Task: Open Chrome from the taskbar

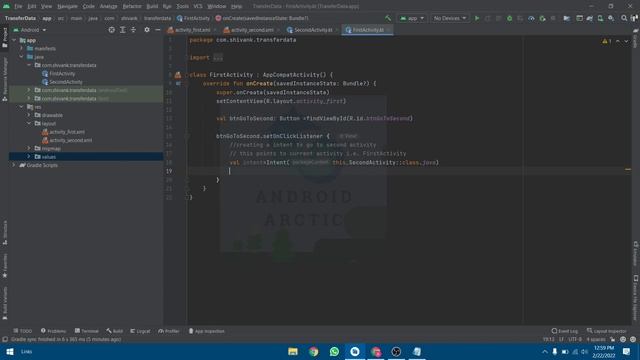Action: coord(313,351)
